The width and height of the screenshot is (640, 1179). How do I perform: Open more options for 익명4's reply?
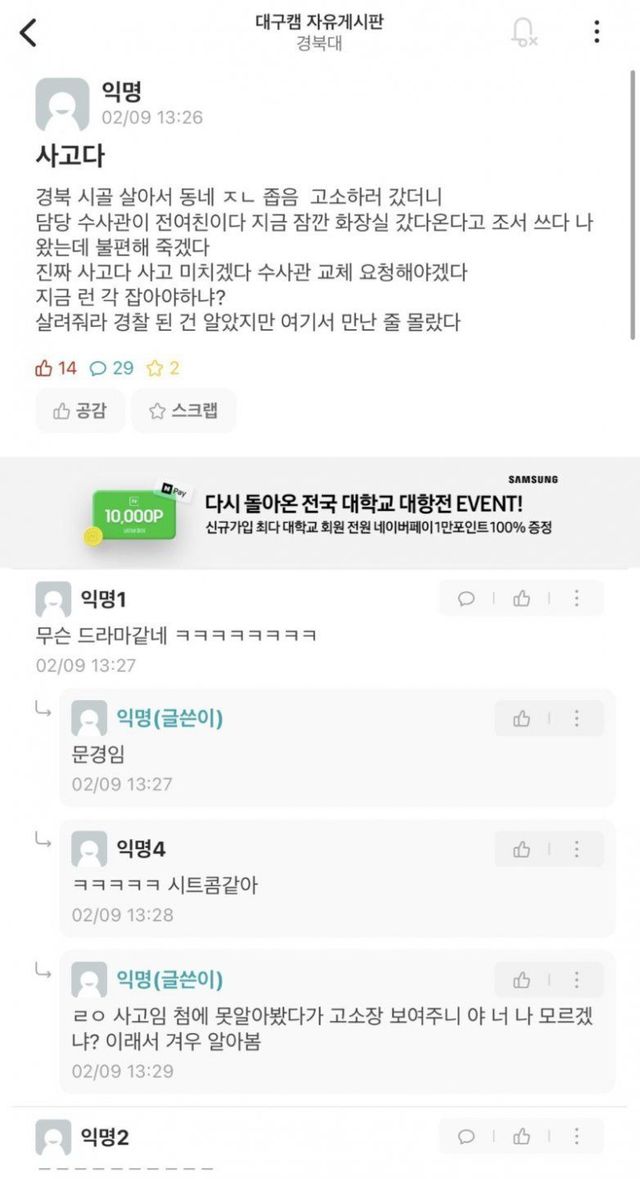pos(576,850)
